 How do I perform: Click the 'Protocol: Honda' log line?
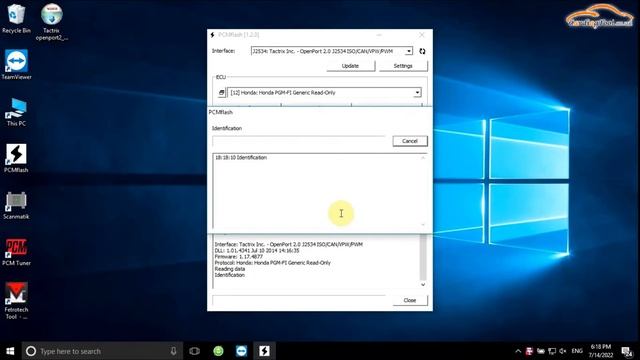pyautogui.click(x=273, y=263)
